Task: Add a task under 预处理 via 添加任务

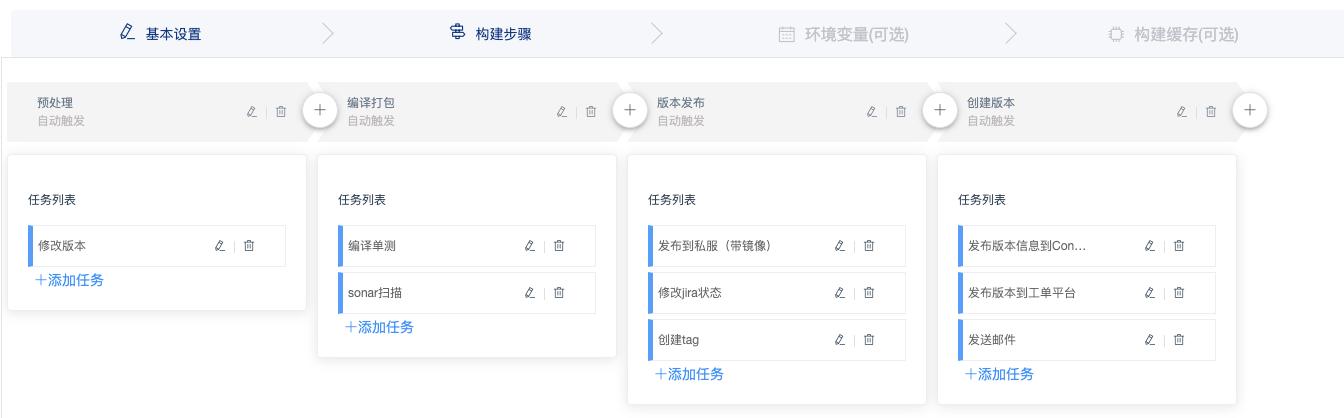Action: click(x=69, y=280)
